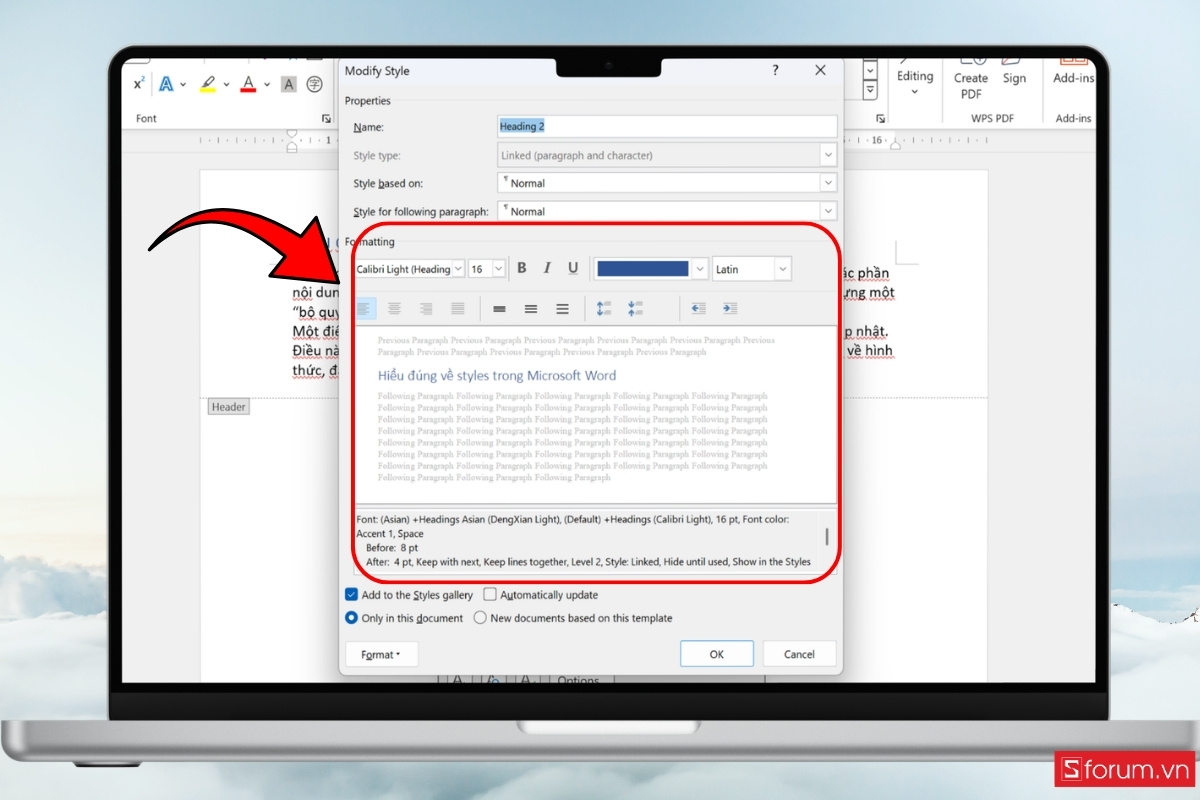Open the Styles group dialog launcher in the ribbon
Viewport: 1200px width, 800px height.
tap(879, 118)
